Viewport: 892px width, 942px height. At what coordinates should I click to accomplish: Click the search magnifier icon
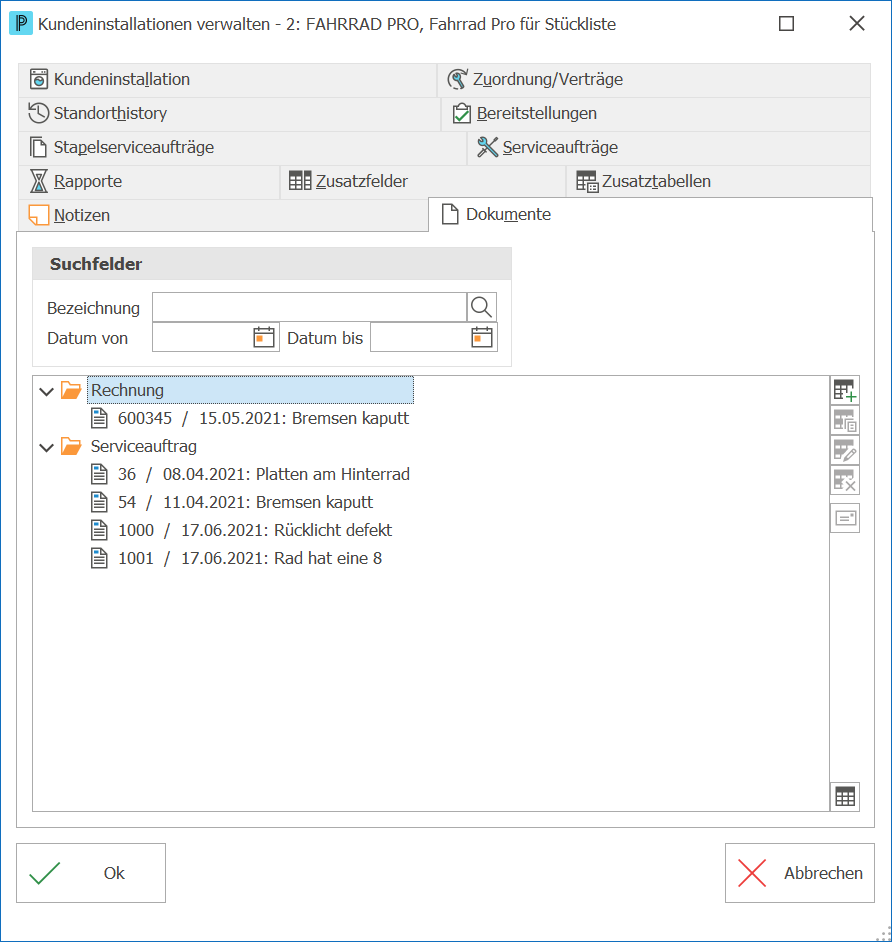(481, 308)
